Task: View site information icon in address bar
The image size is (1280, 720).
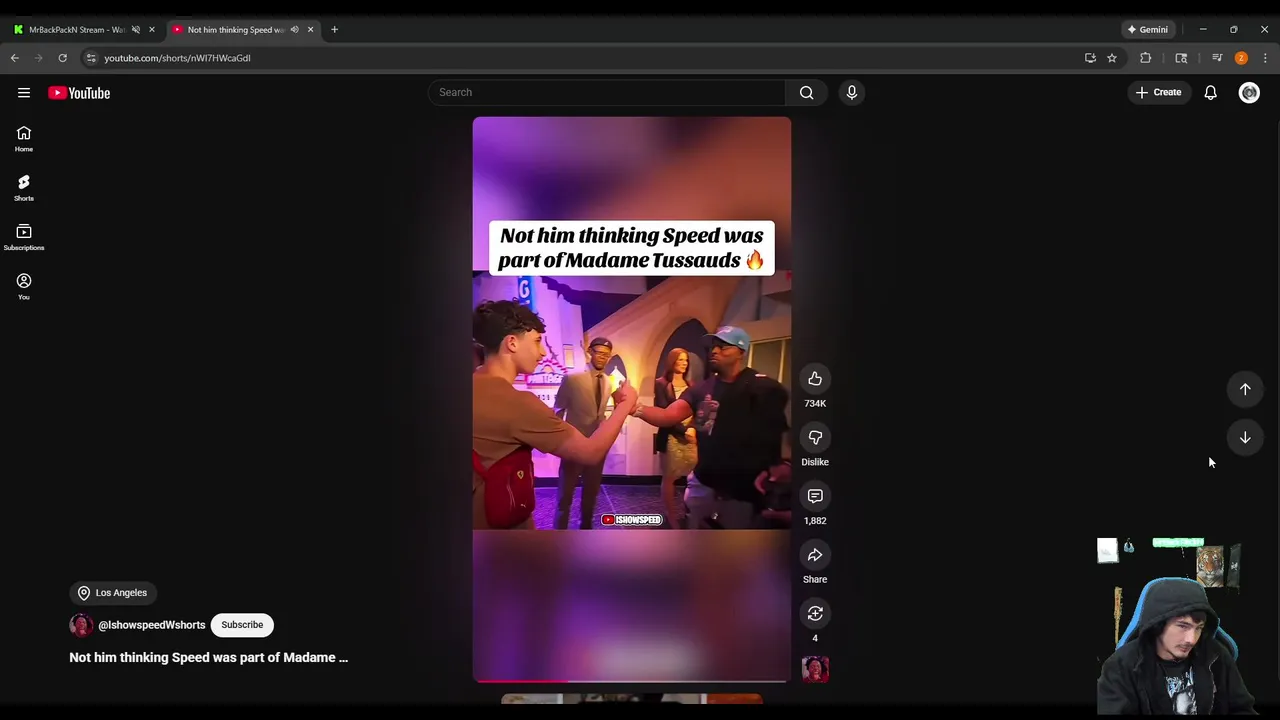Action: pos(91,58)
